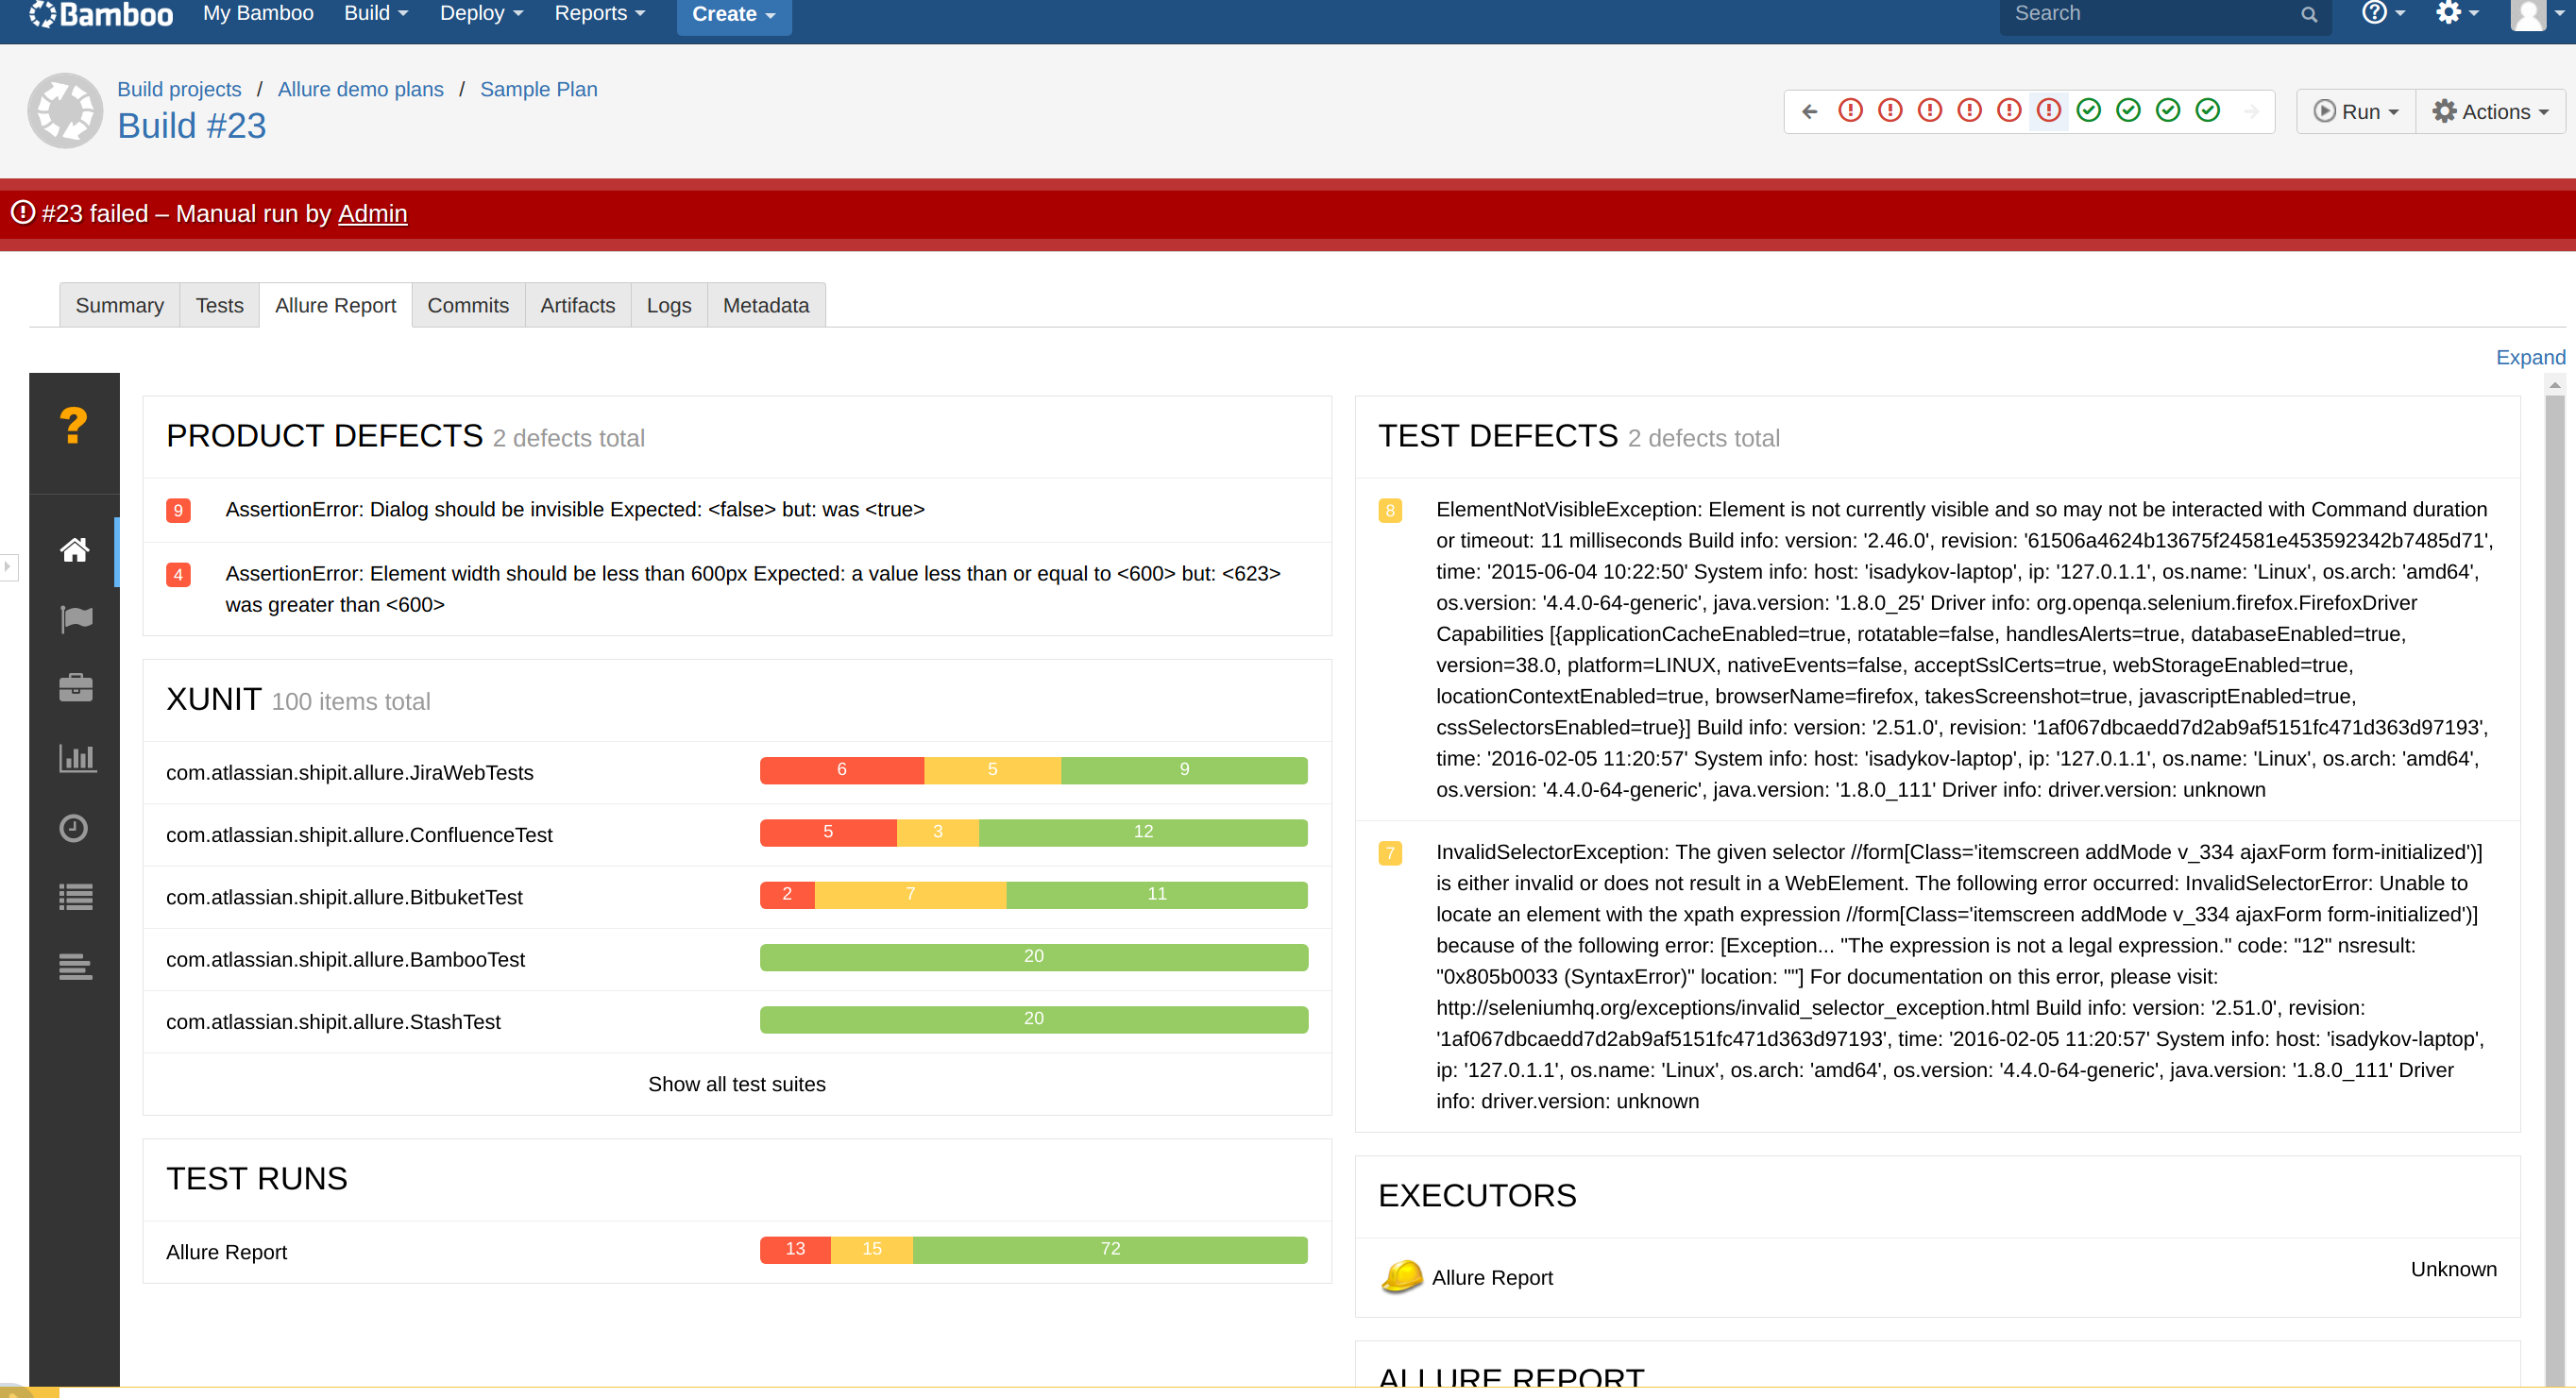This screenshot has width=2576, height=1398.
Task: Open the help dropdown
Action: coord(2384,13)
